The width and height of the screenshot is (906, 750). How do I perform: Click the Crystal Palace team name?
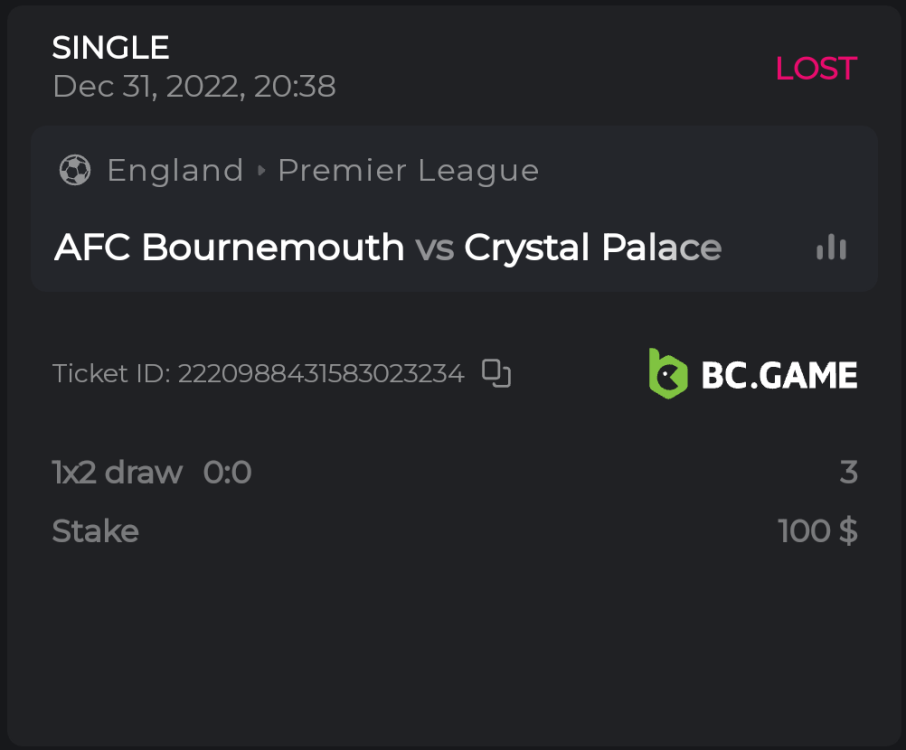pos(592,247)
